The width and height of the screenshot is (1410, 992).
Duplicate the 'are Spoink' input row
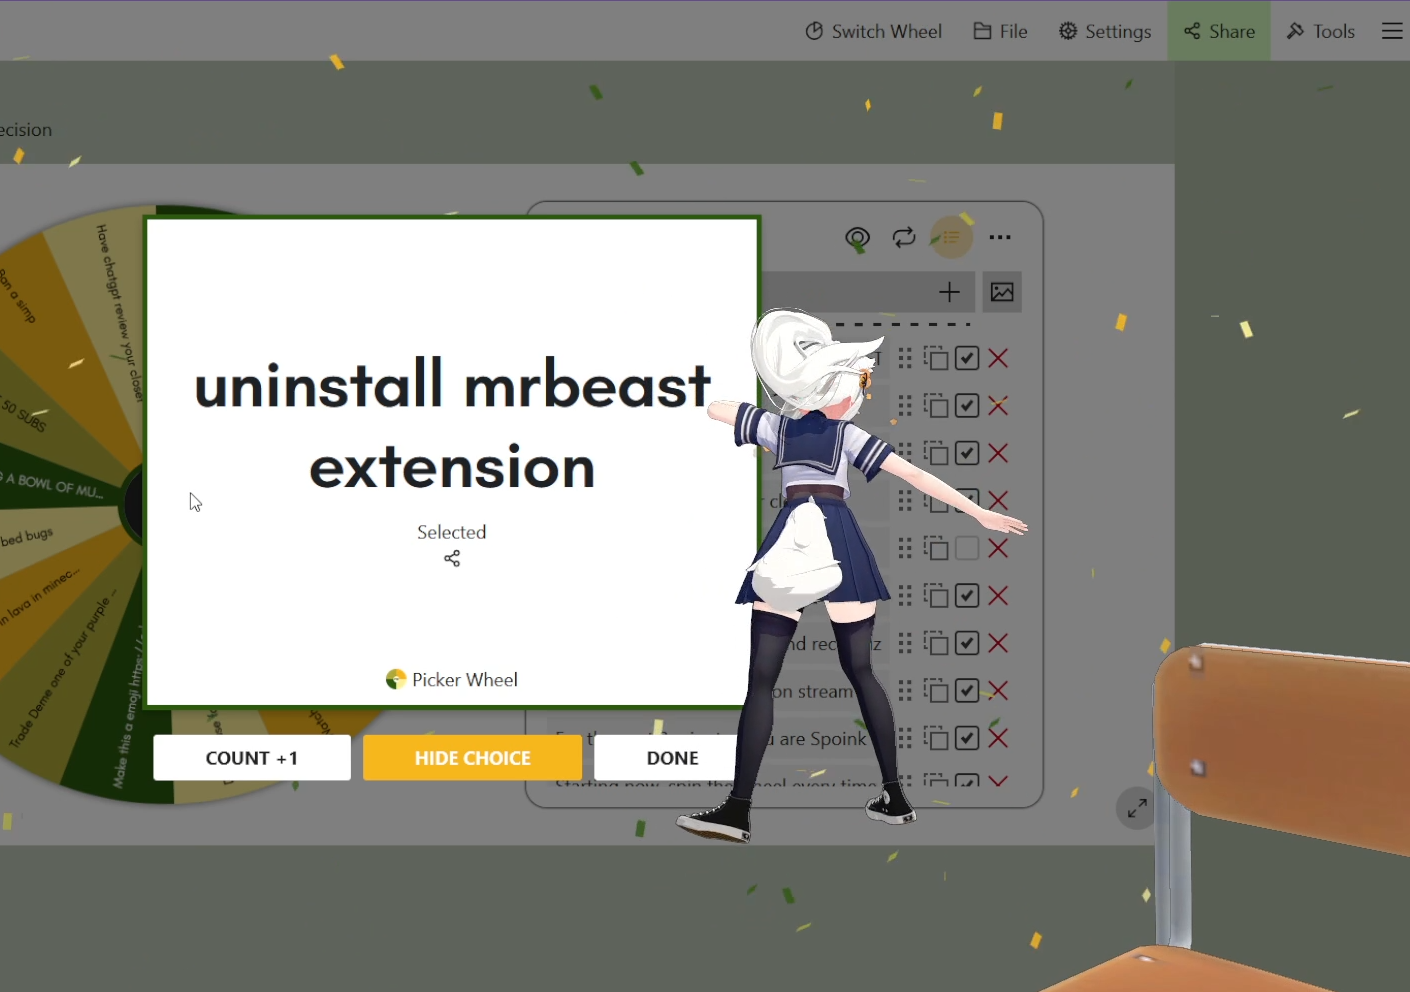click(936, 738)
